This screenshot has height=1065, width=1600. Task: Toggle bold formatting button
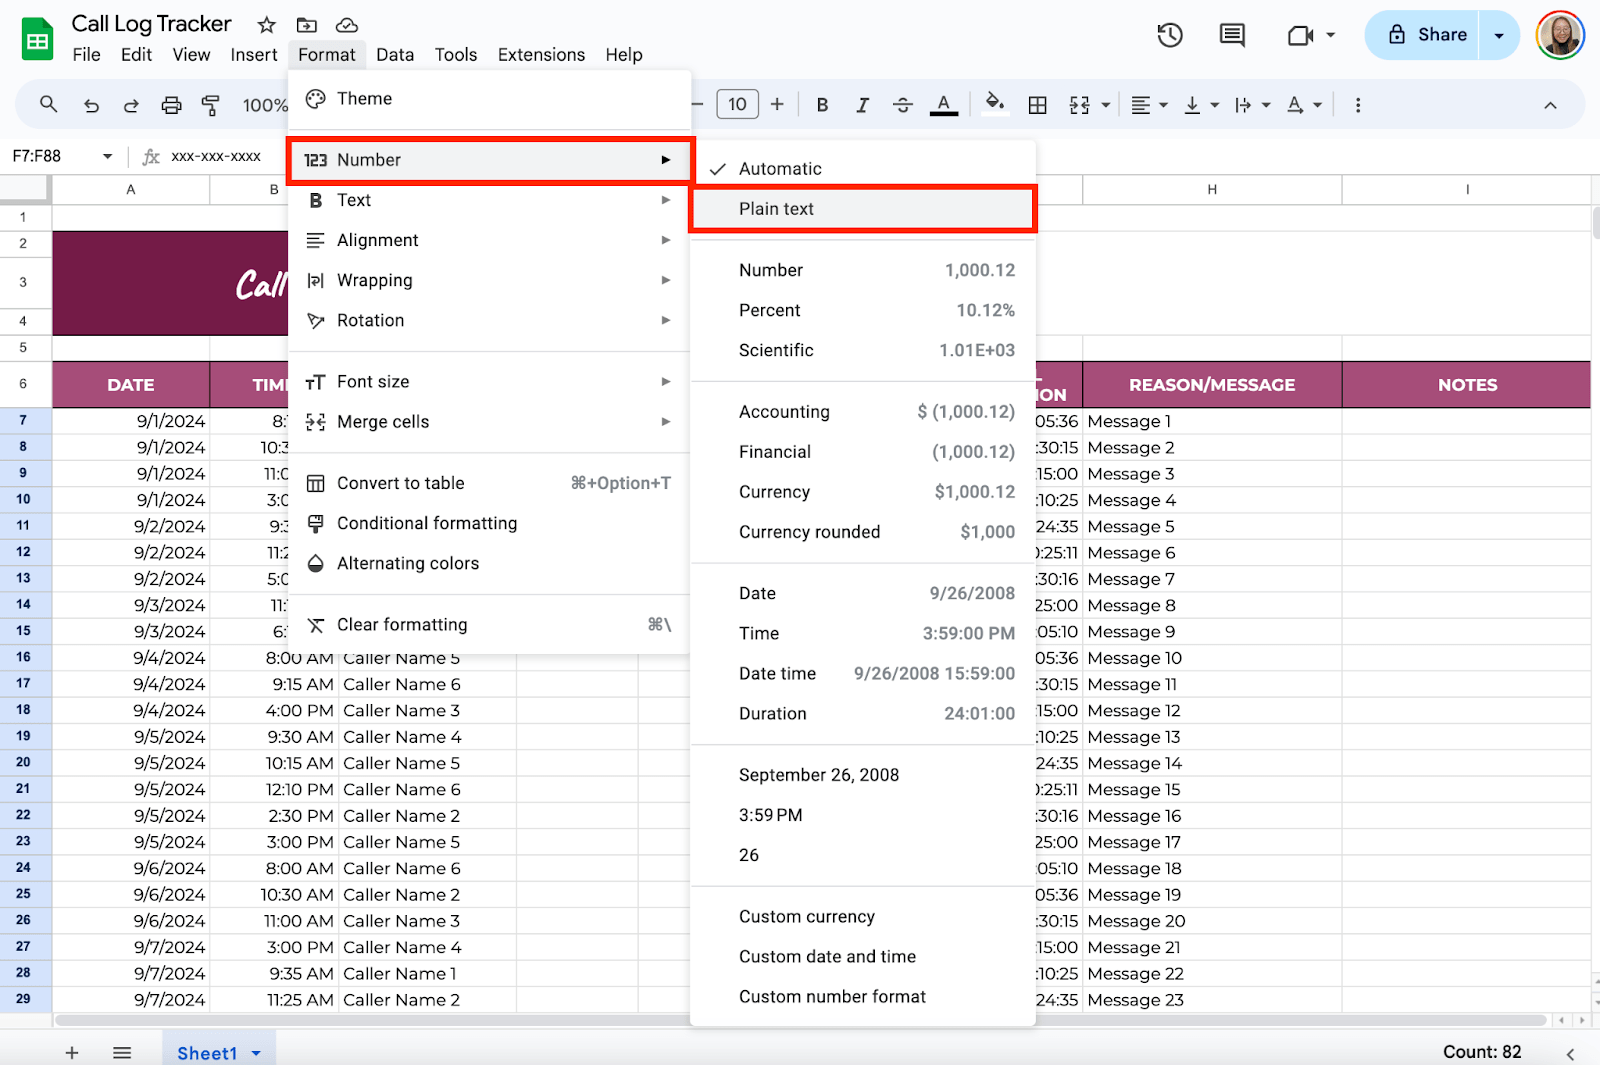coord(822,105)
